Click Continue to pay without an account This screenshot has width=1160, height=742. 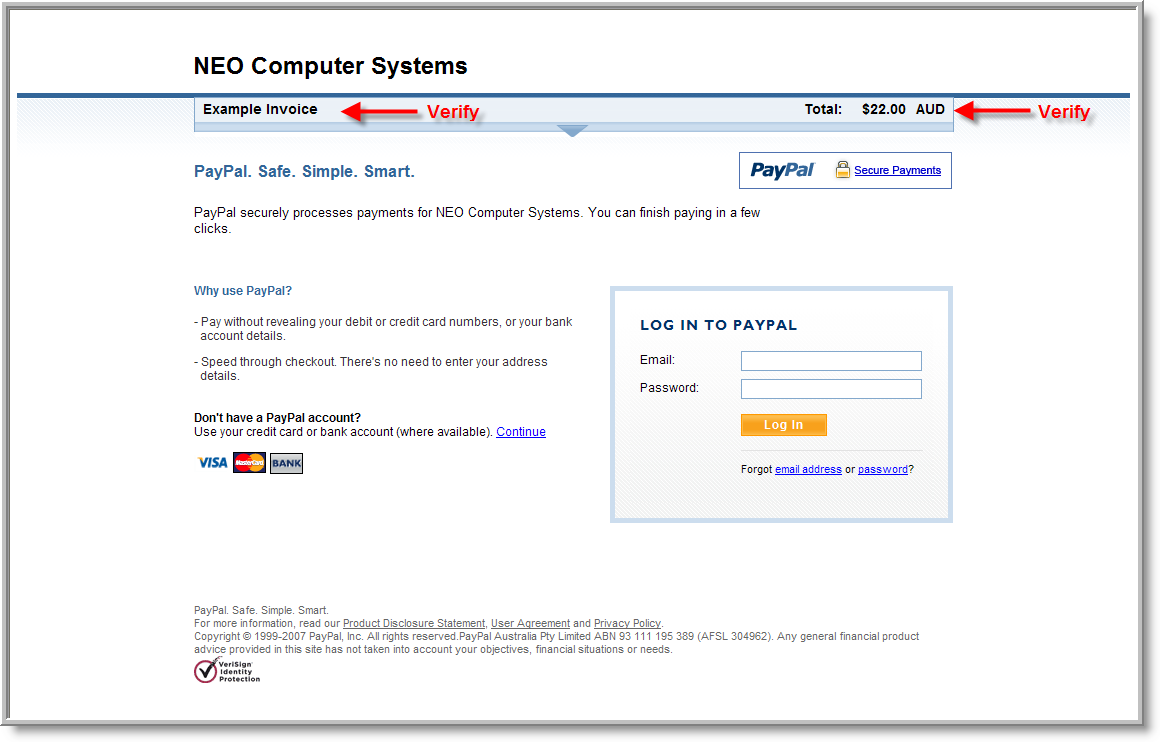(521, 432)
